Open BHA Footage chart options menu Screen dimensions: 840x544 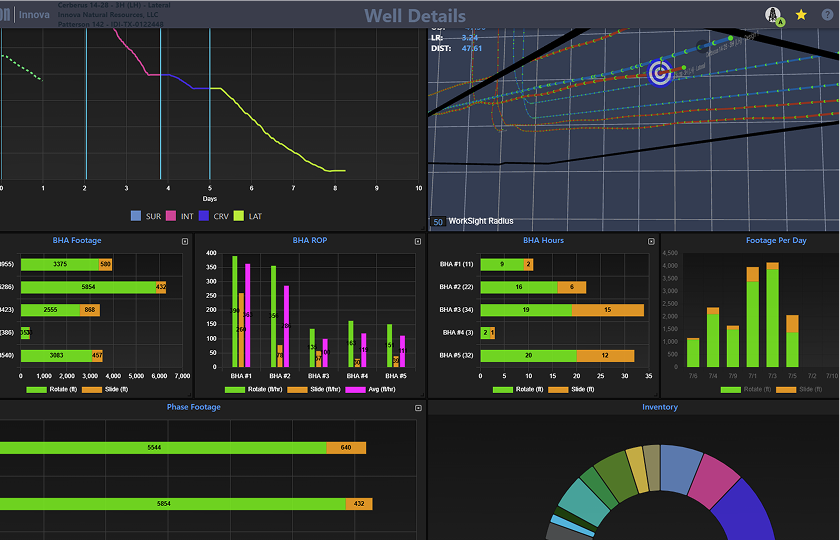pos(184,241)
